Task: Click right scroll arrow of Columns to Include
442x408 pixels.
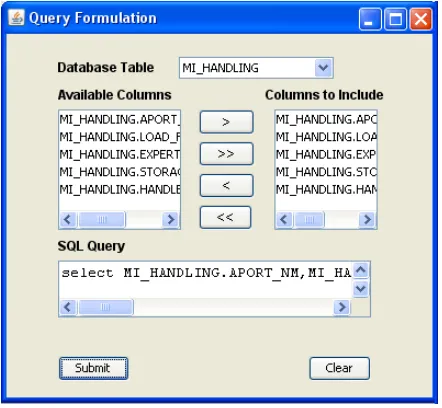Action: coord(367,220)
